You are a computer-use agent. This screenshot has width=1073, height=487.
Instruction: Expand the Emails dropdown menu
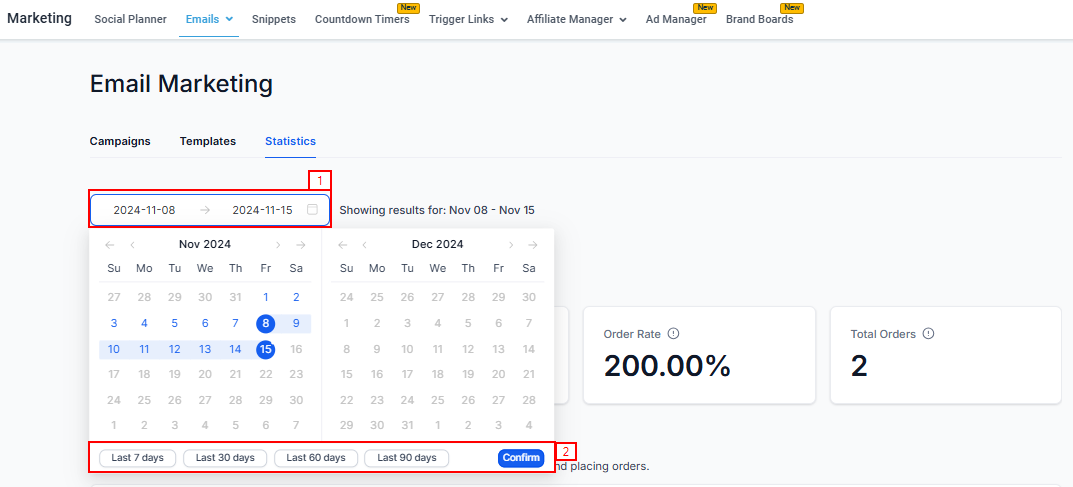pyautogui.click(x=209, y=19)
